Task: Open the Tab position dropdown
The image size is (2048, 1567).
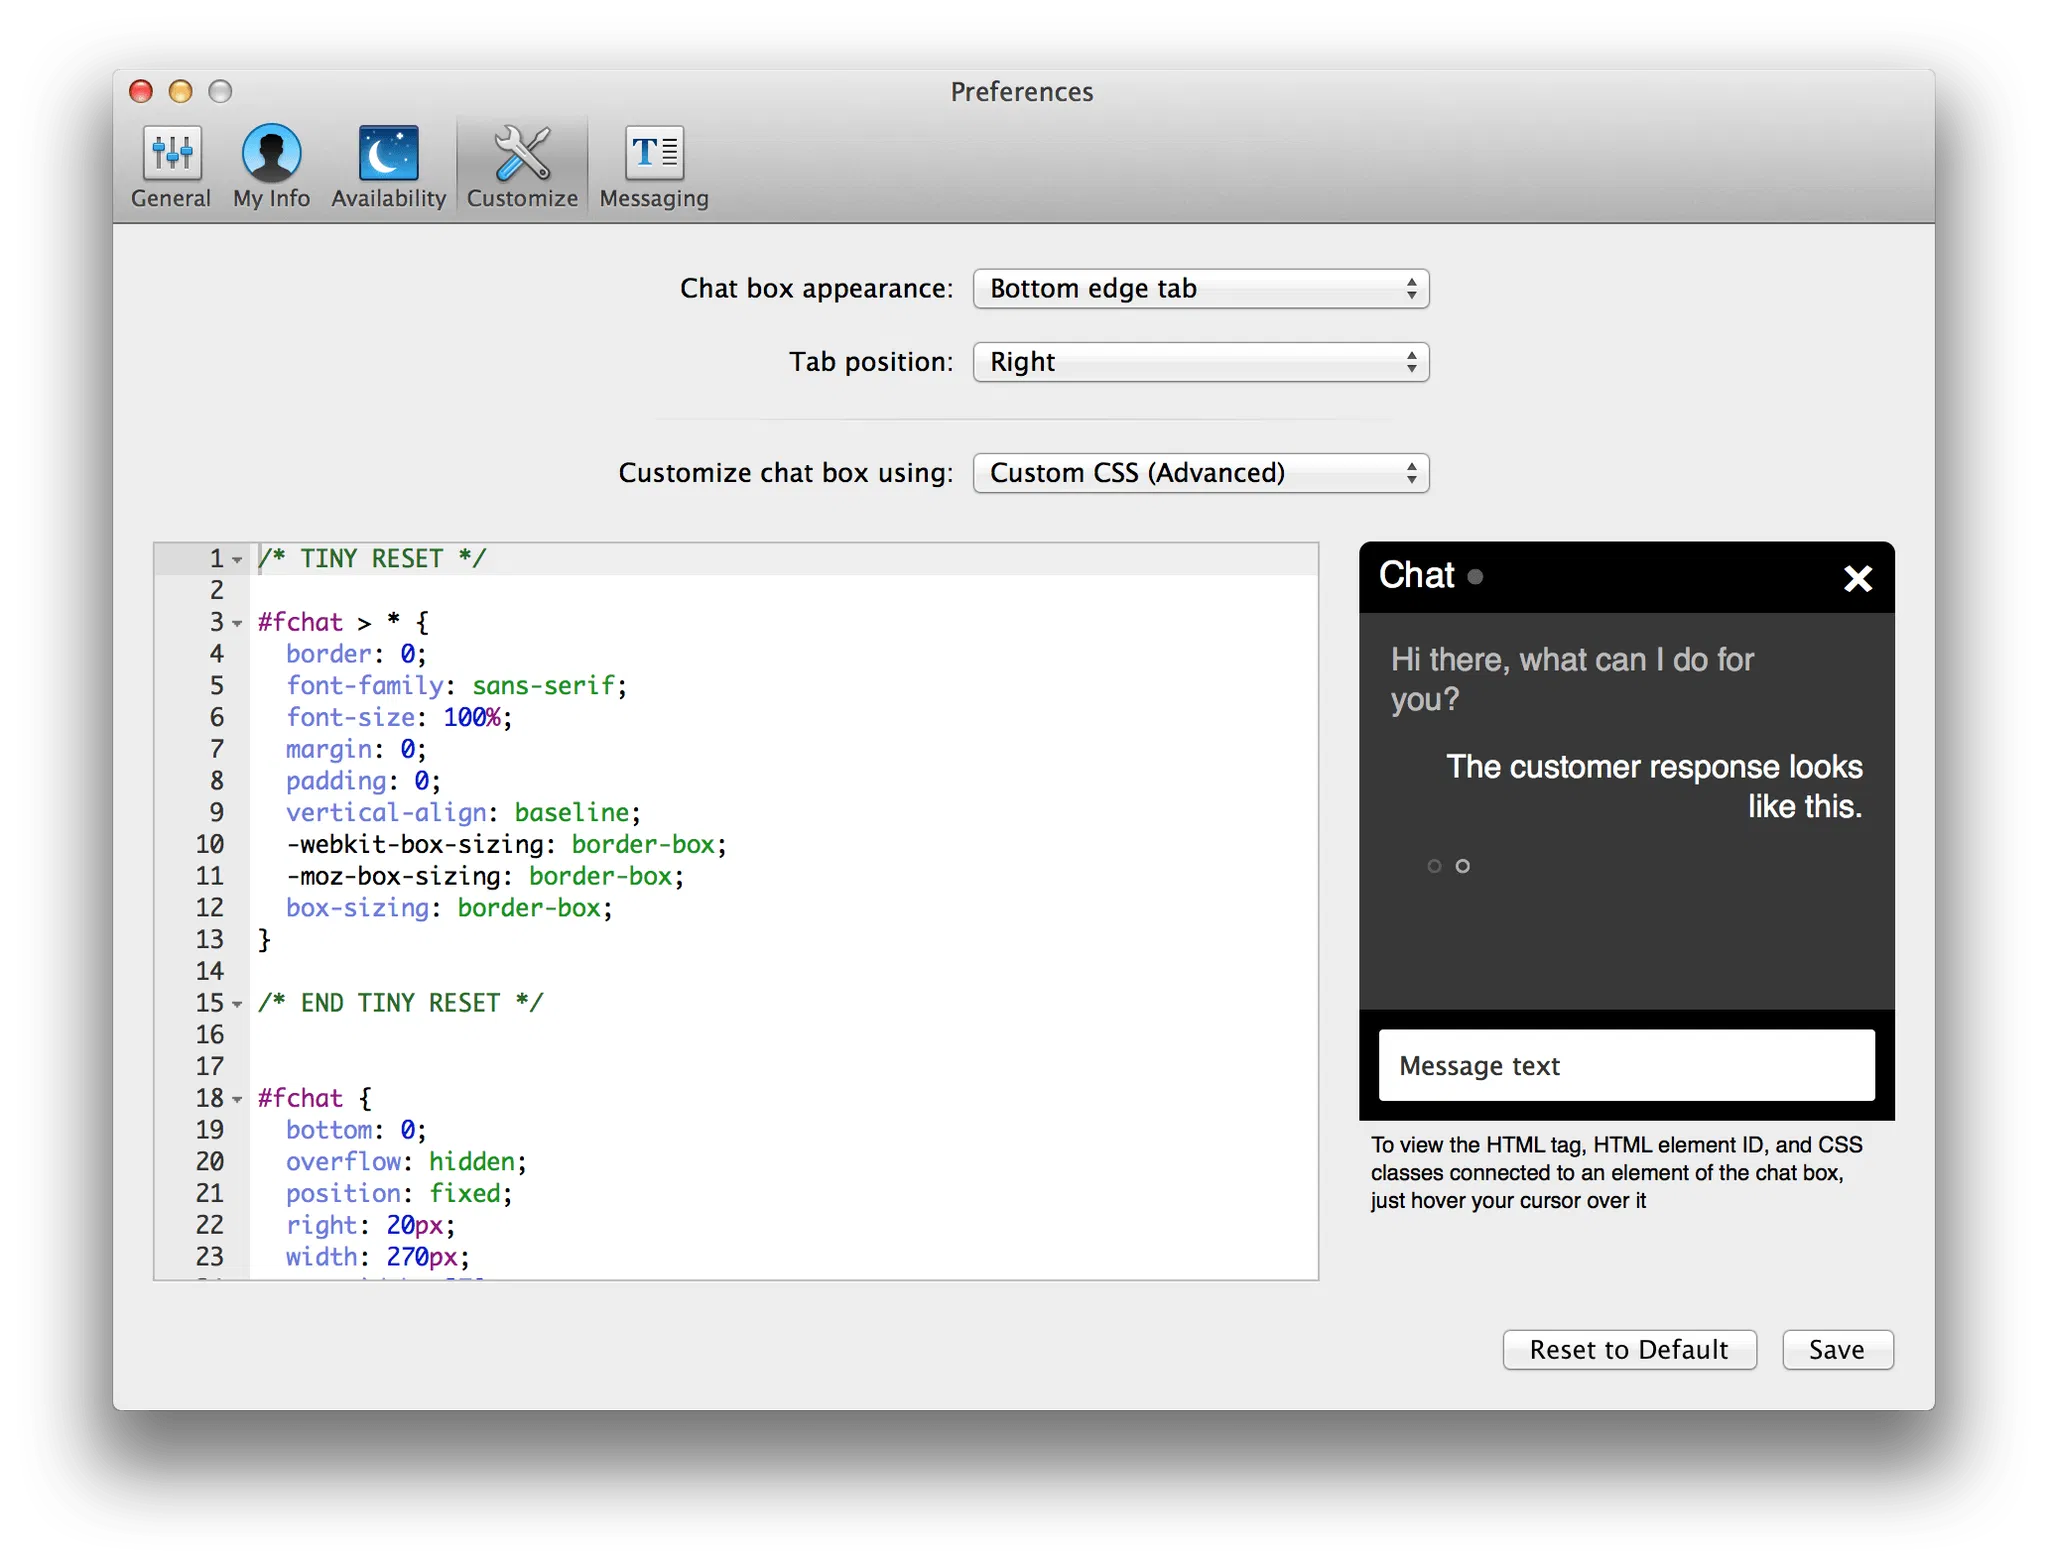Action: pyautogui.click(x=1200, y=362)
